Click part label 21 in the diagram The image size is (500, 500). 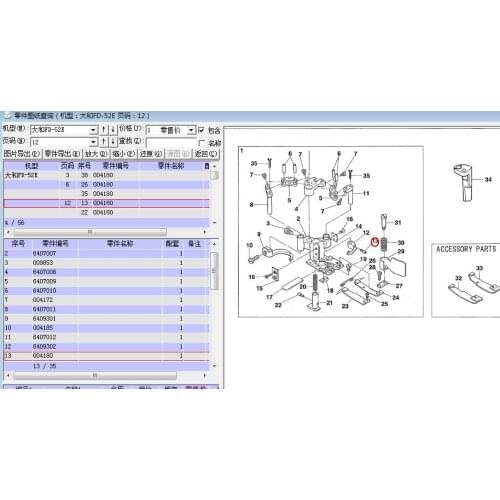click(329, 303)
